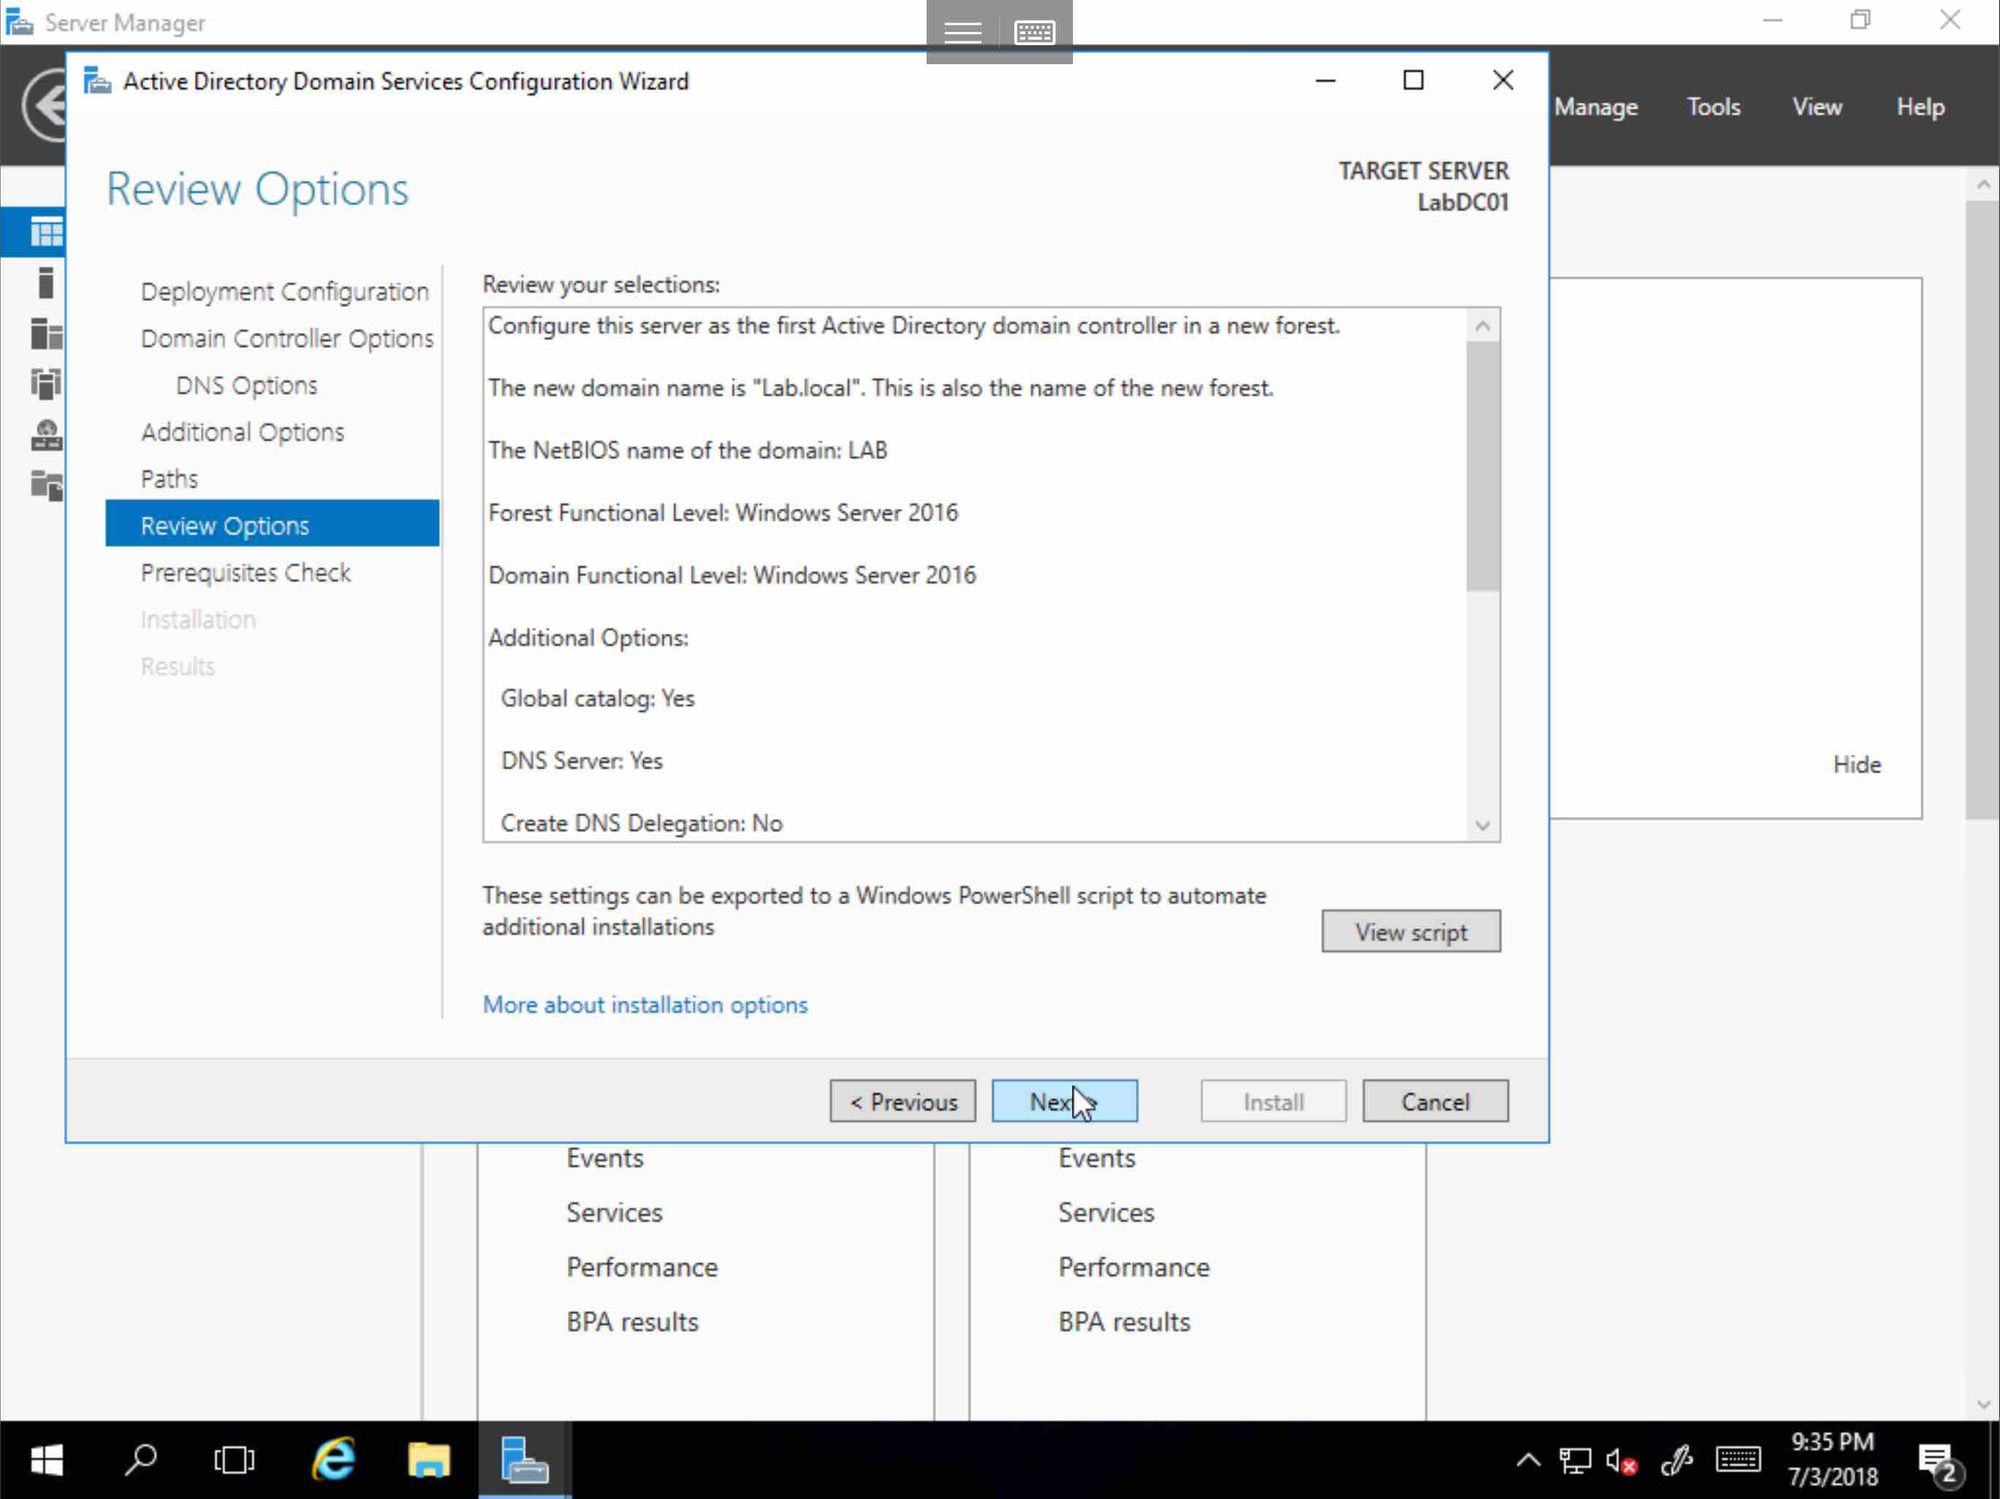
Task: Click the Previous button
Action: [x=902, y=1101]
